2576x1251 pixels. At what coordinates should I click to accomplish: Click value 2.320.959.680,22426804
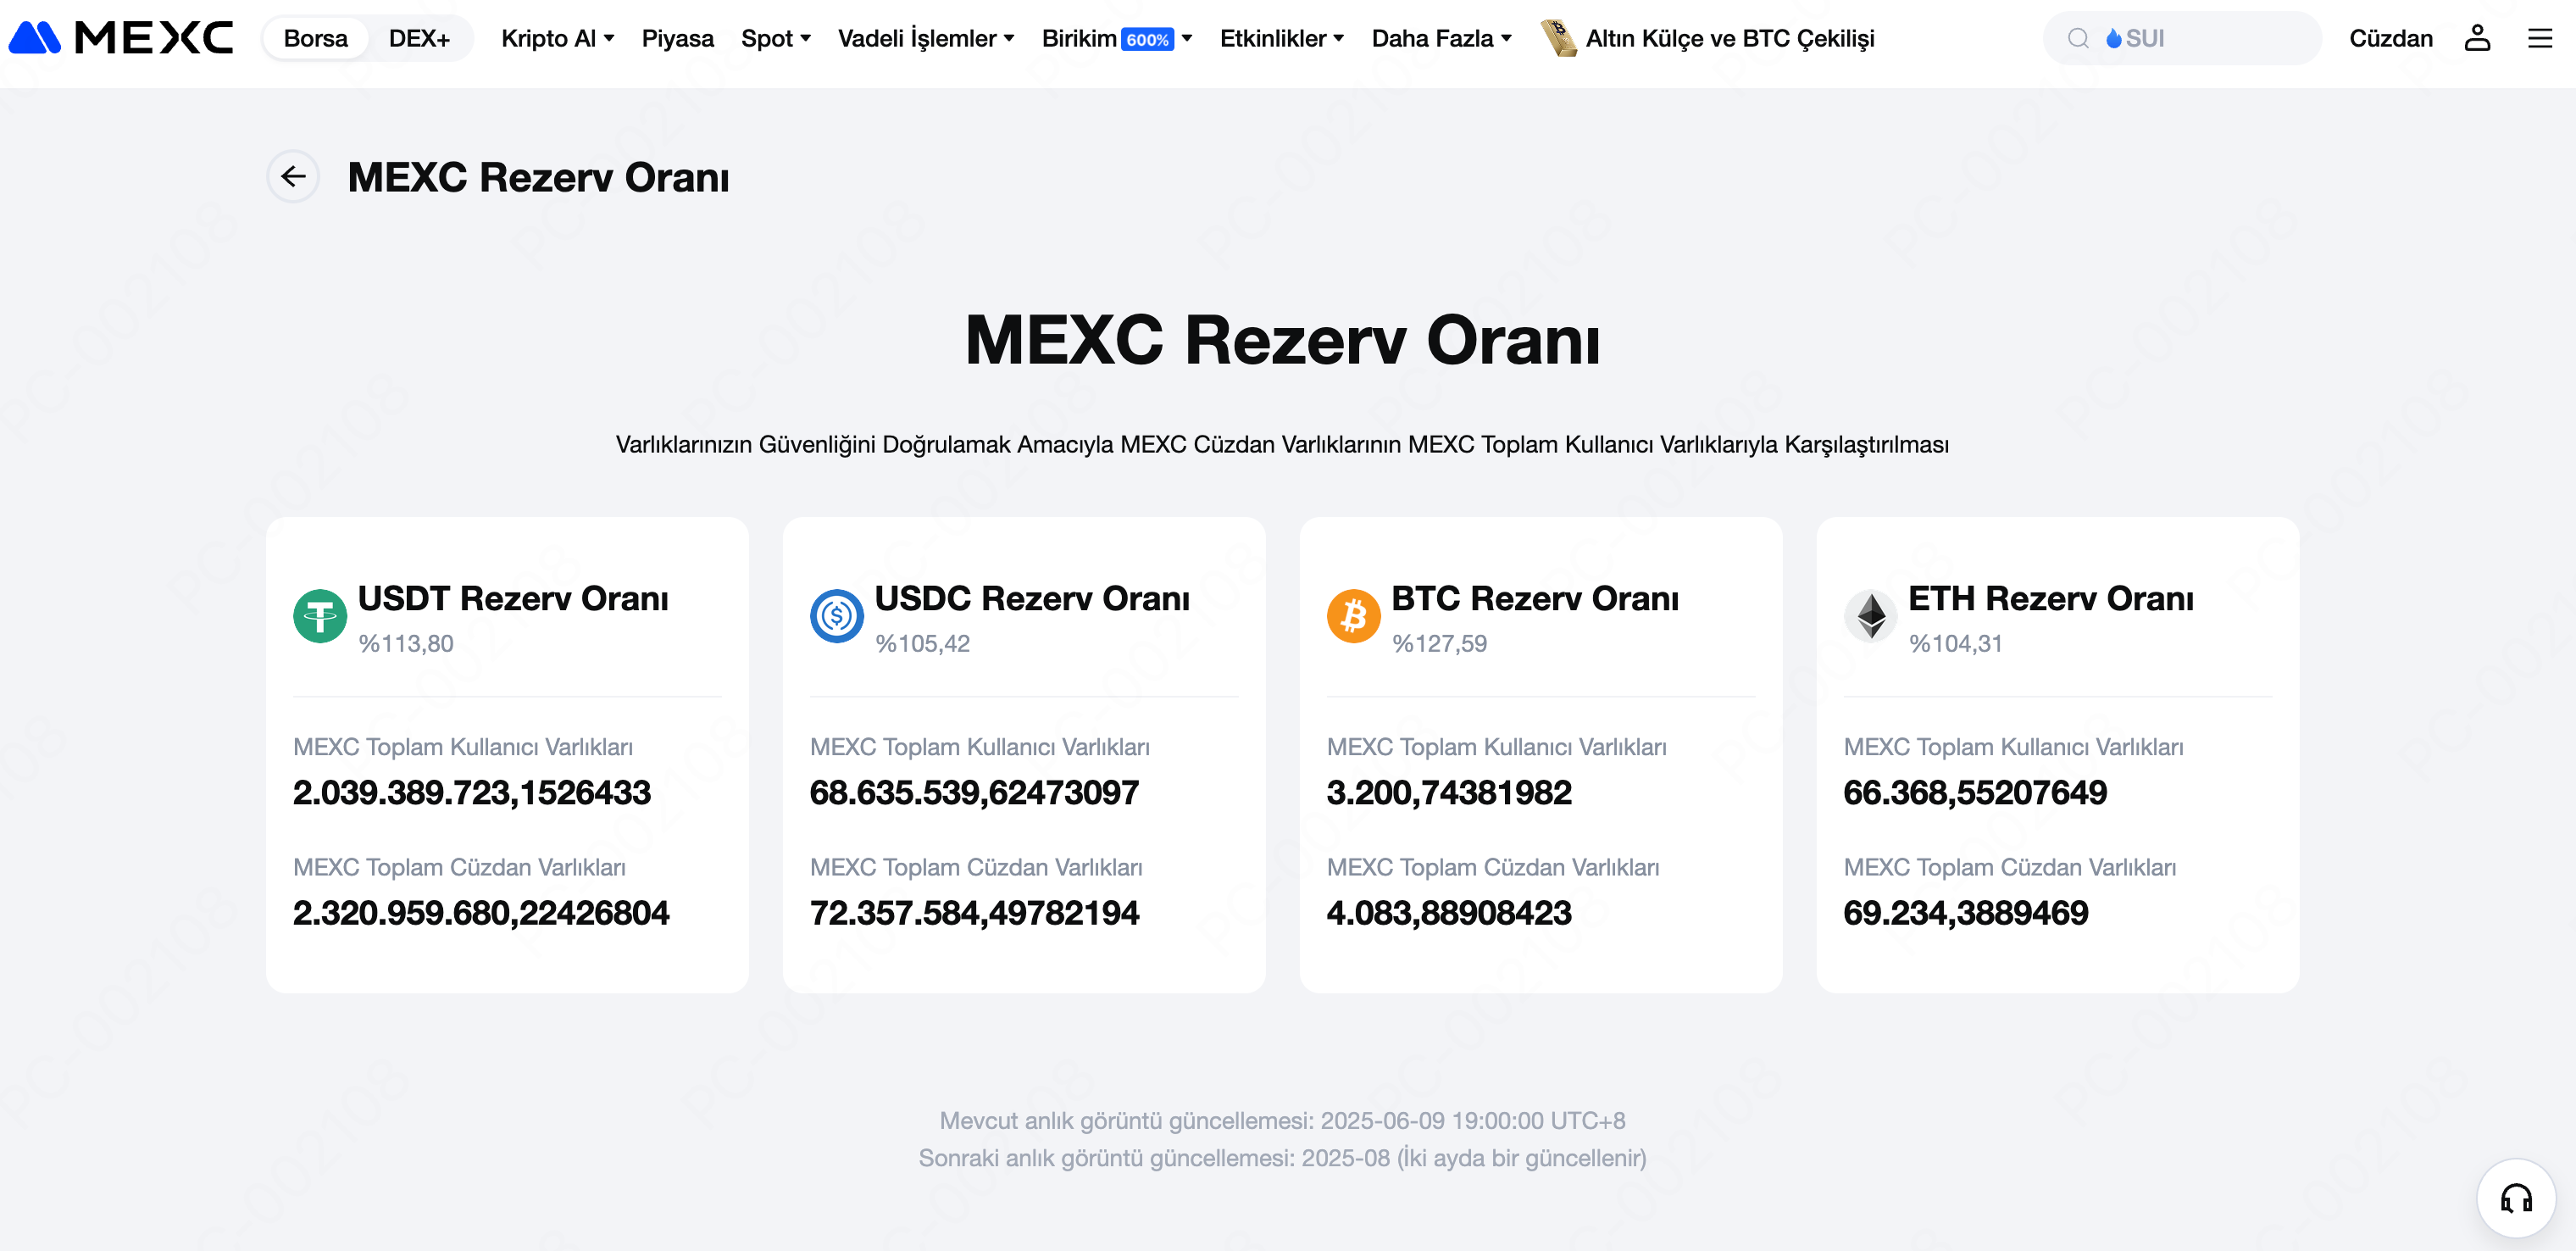[481, 912]
